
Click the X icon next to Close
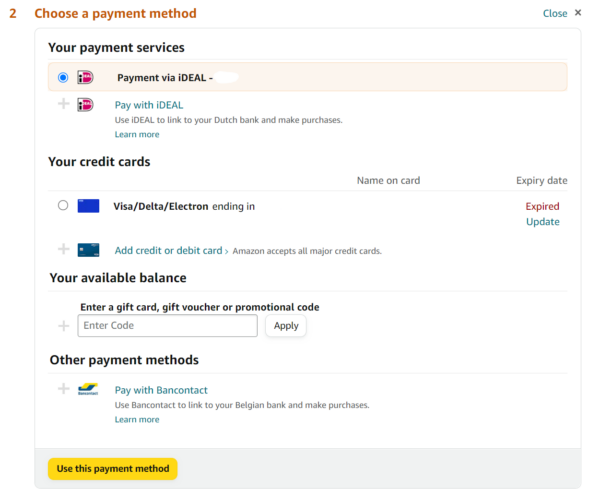pos(578,13)
